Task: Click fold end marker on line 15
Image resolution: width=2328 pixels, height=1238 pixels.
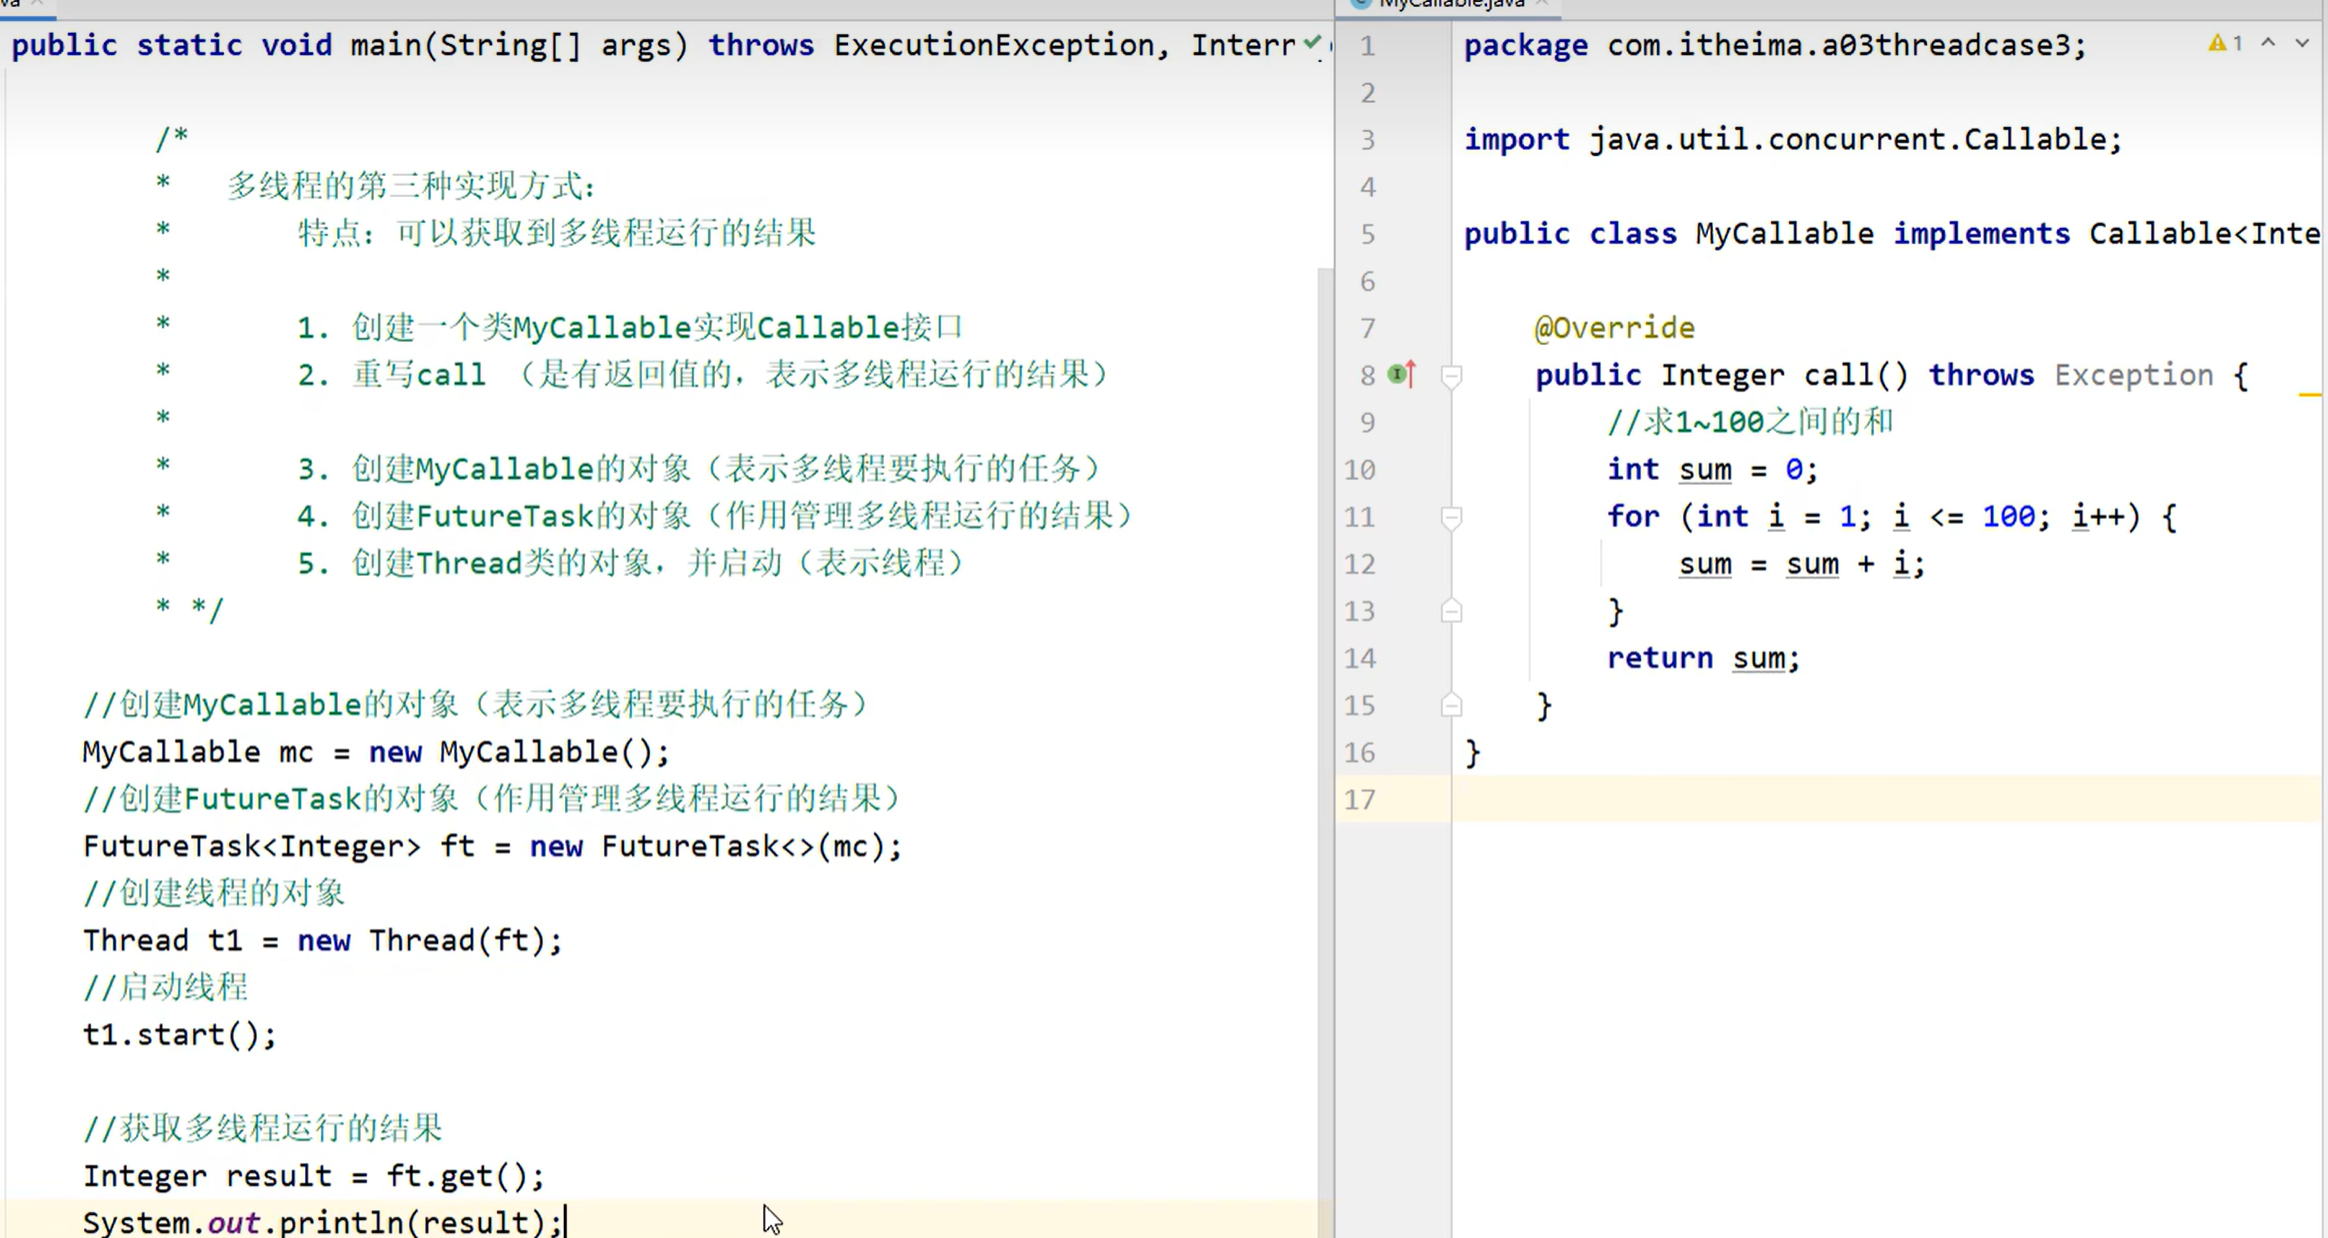Action: tap(1451, 706)
